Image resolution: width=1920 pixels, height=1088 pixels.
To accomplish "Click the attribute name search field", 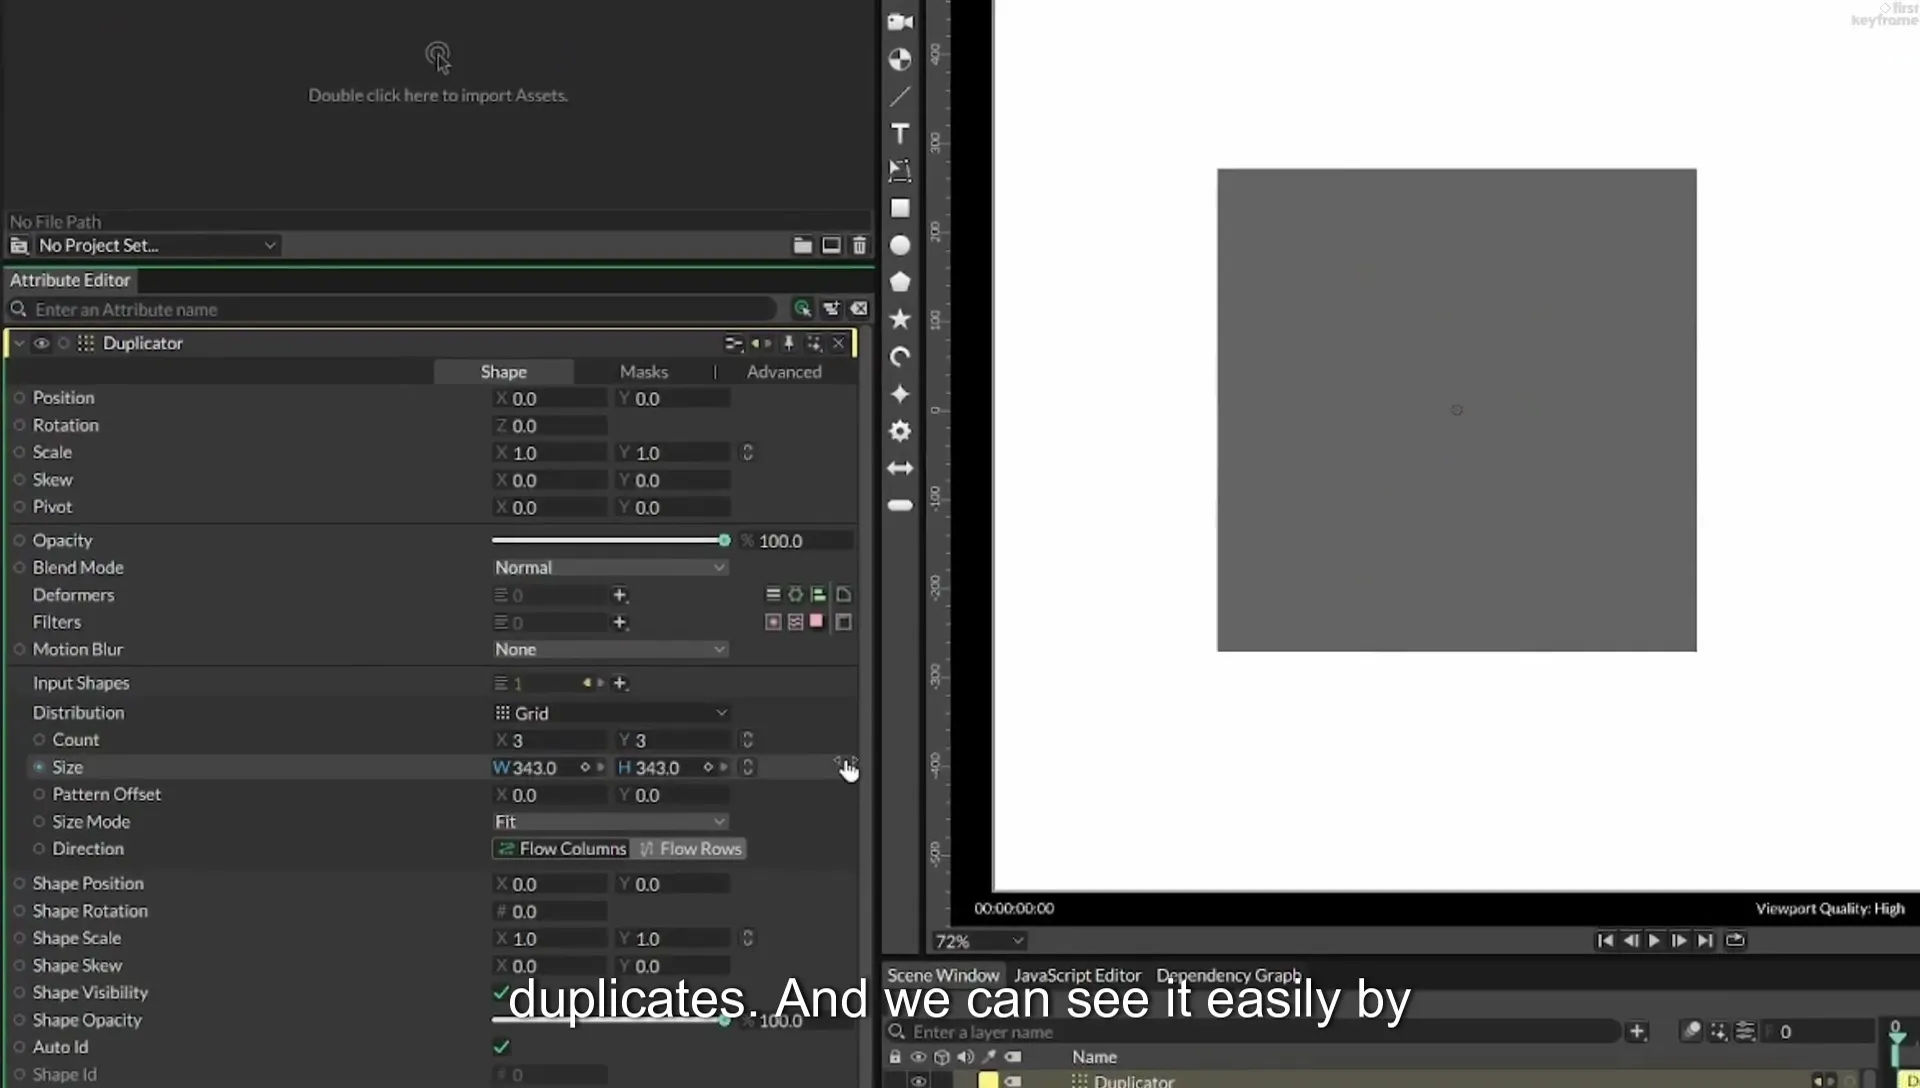I will pyautogui.click(x=400, y=309).
